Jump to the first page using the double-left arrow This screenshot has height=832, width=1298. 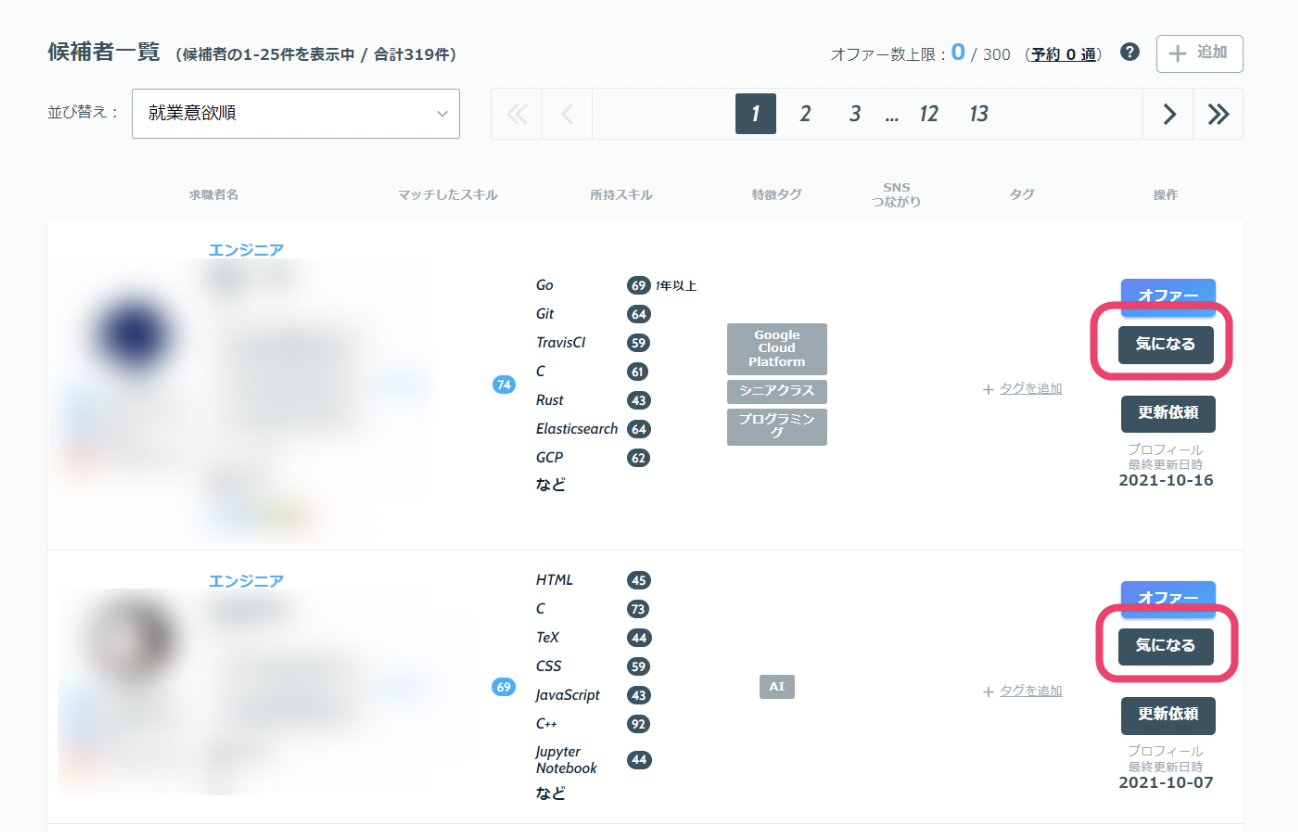(x=516, y=113)
